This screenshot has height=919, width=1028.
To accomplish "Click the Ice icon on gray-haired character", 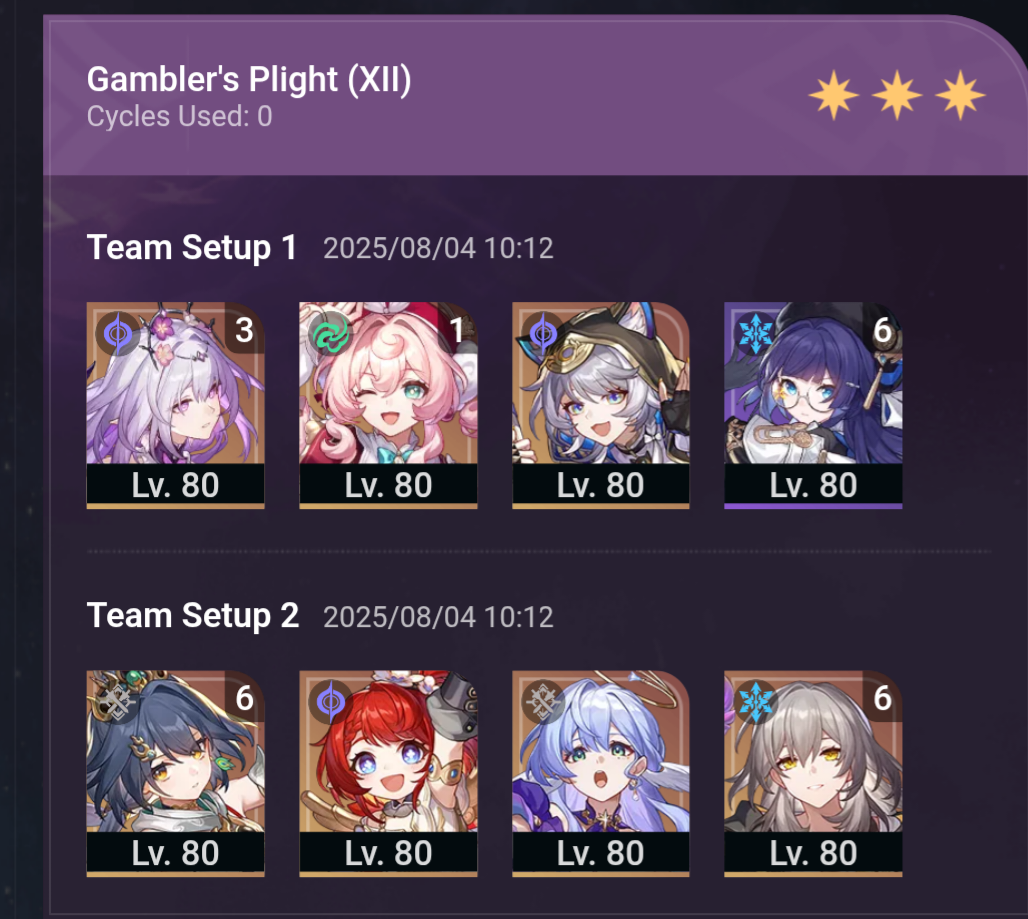I will coord(755,701).
